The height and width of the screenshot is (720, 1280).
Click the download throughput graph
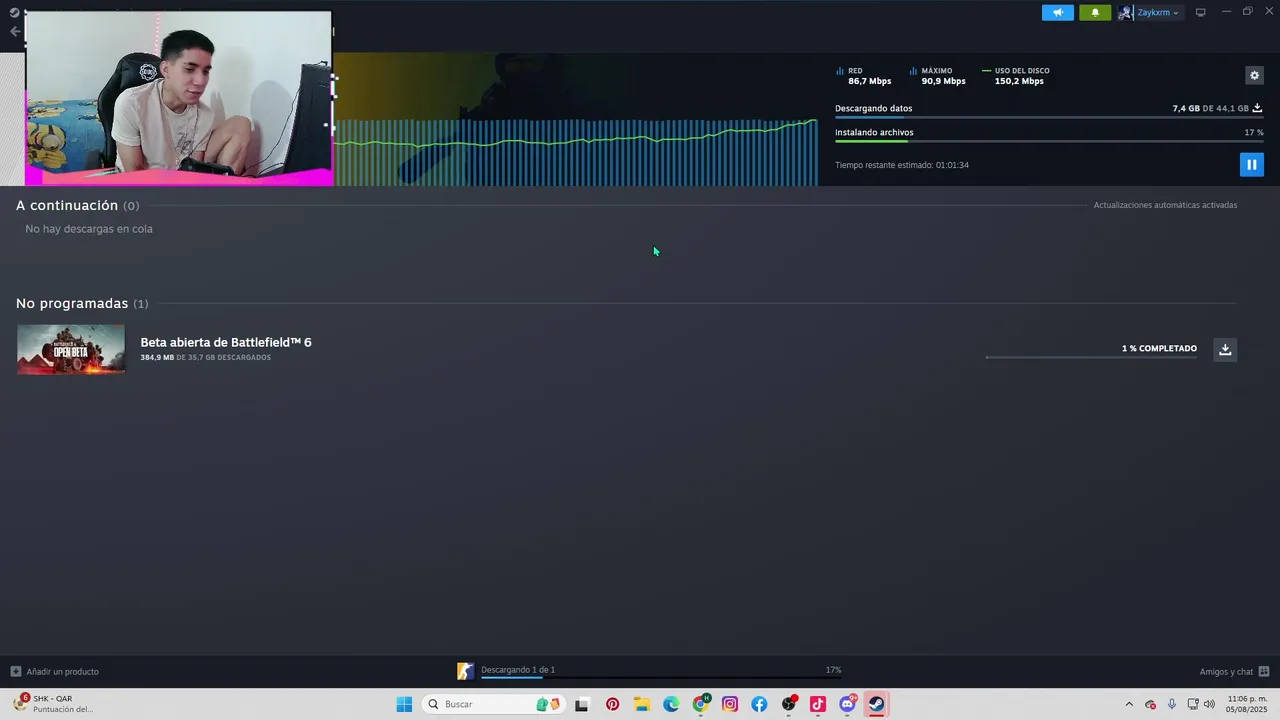click(575, 152)
